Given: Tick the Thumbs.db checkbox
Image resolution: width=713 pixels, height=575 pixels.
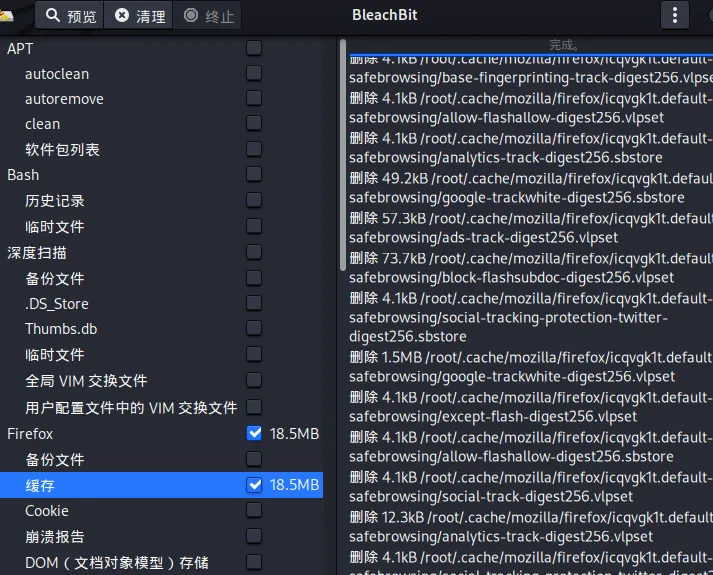Looking at the screenshot, I should [254, 328].
